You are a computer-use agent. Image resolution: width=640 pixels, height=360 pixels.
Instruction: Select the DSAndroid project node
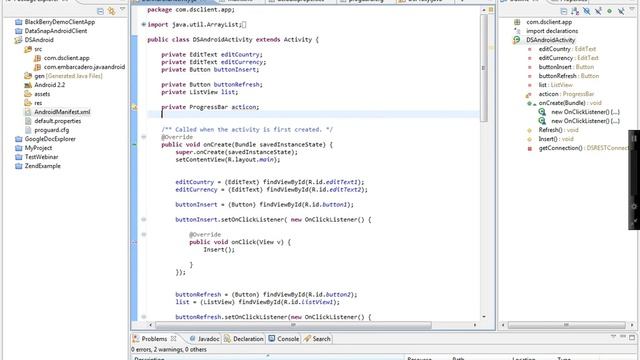point(39,40)
